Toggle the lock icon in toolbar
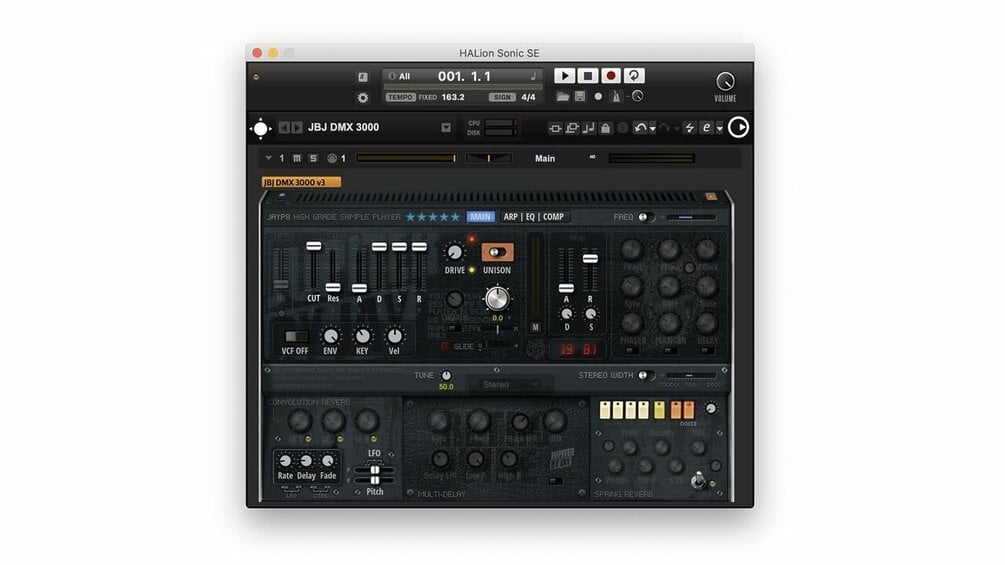1005x565 pixels. coord(605,128)
